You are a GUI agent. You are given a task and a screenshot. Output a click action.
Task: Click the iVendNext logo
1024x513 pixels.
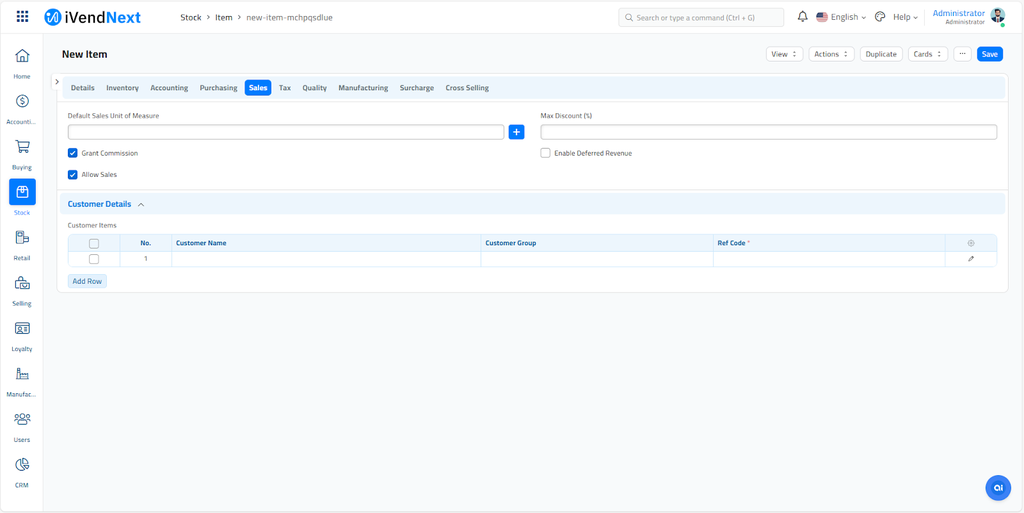(x=93, y=18)
